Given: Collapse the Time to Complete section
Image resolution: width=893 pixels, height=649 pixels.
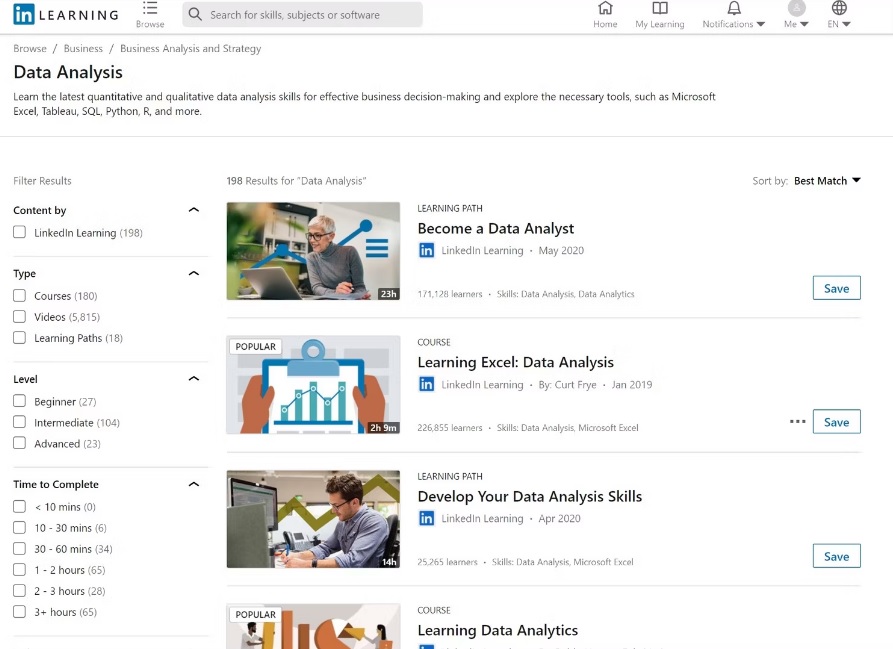Looking at the screenshot, I should [x=194, y=484].
